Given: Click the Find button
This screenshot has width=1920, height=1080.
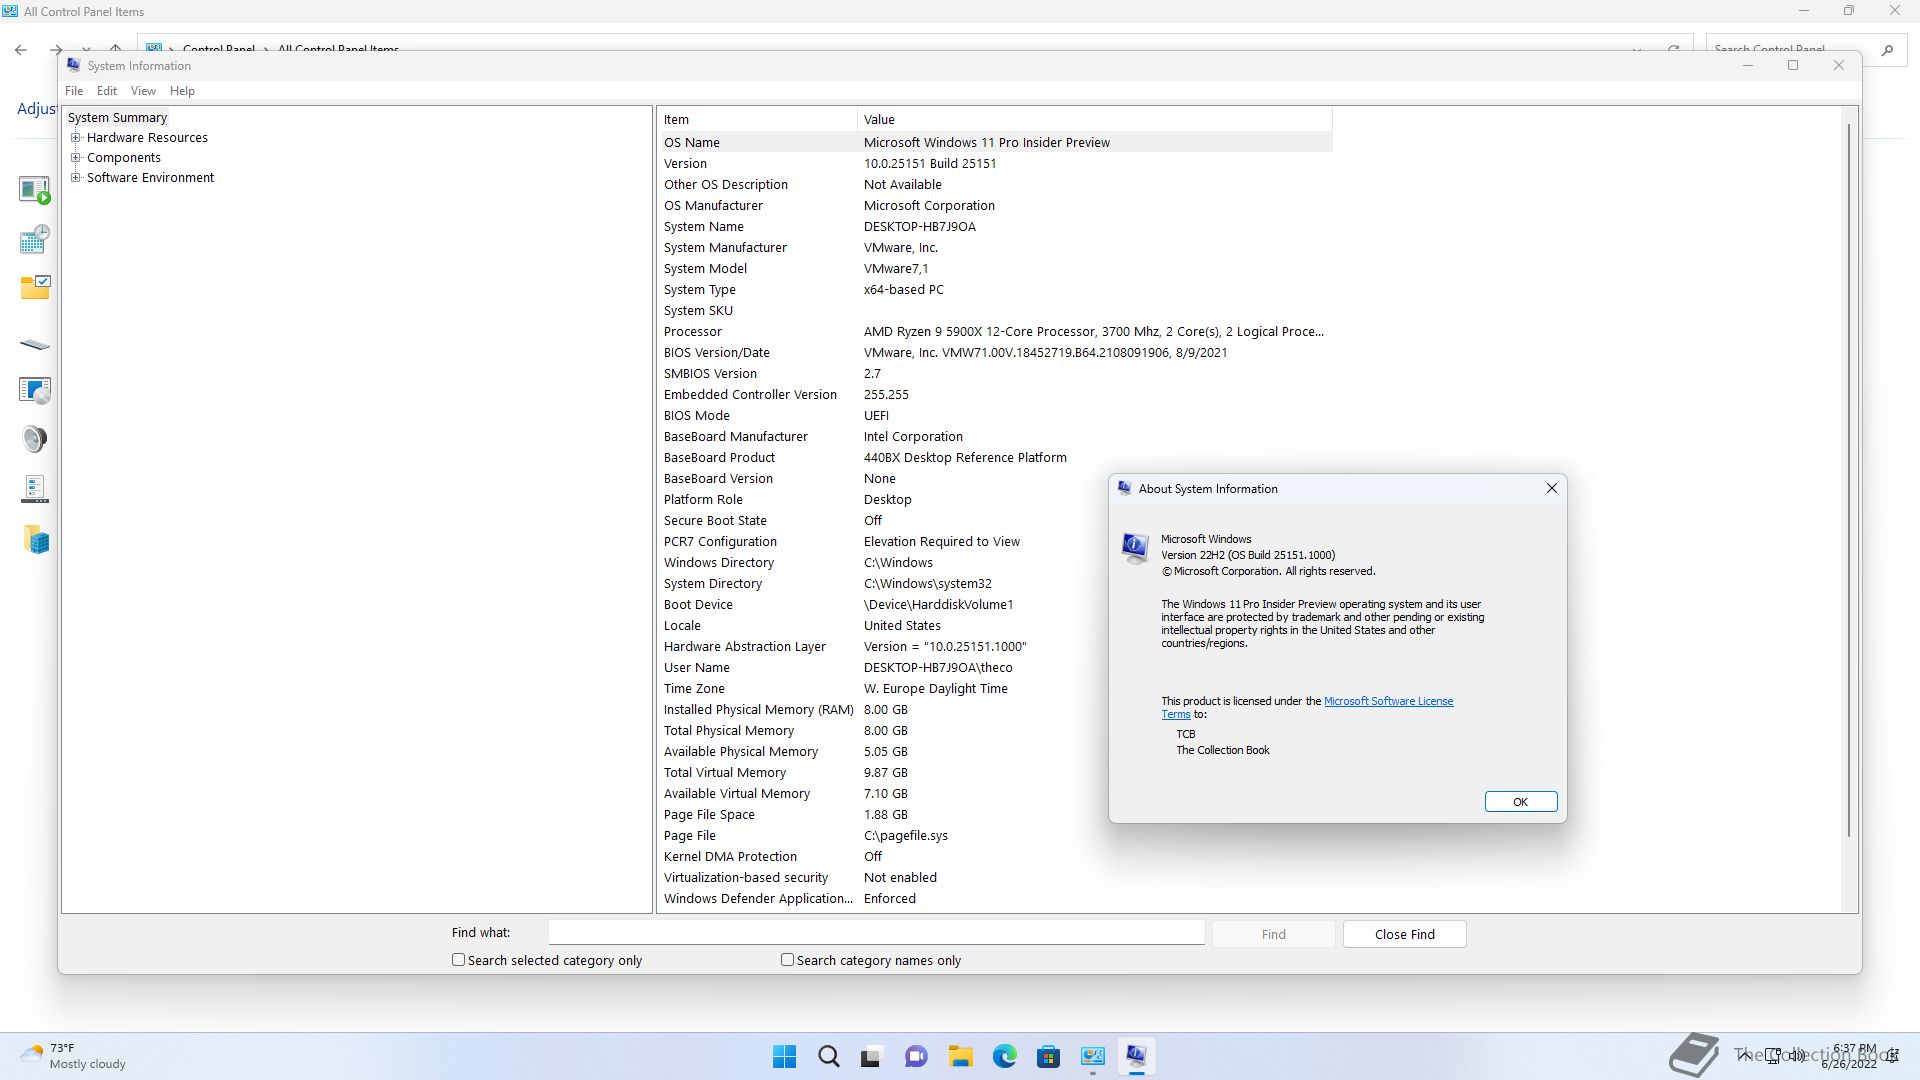Looking at the screenshot, I should (1273, 934).
